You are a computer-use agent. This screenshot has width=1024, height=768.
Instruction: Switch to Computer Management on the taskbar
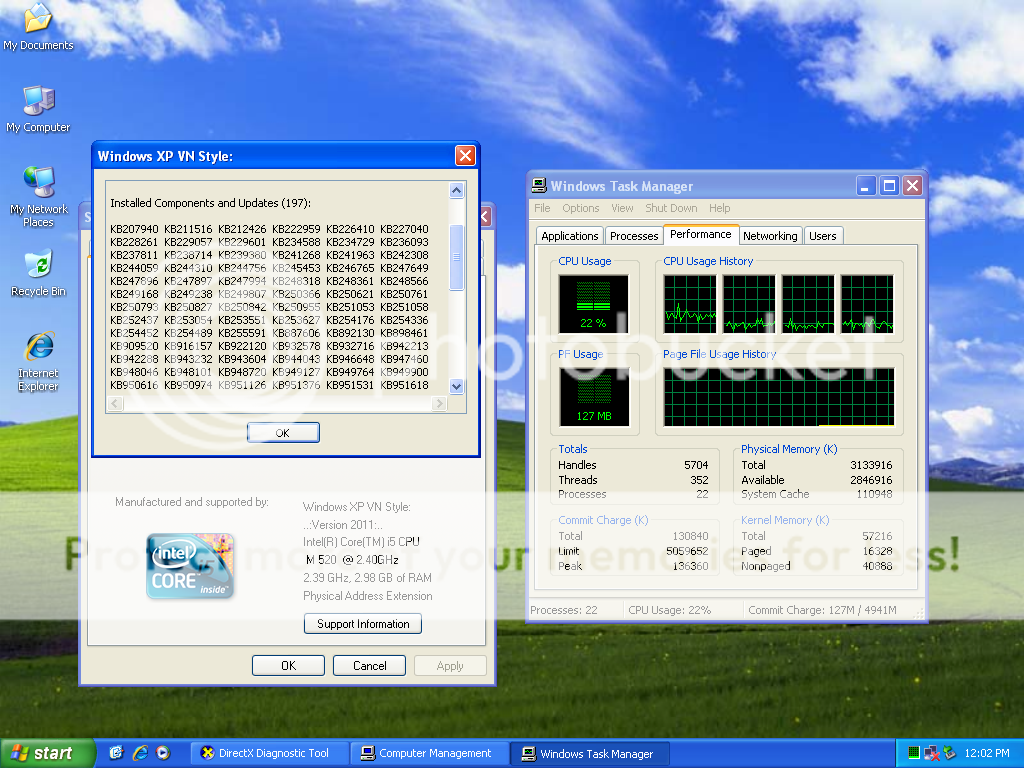(x=430, y=753)
